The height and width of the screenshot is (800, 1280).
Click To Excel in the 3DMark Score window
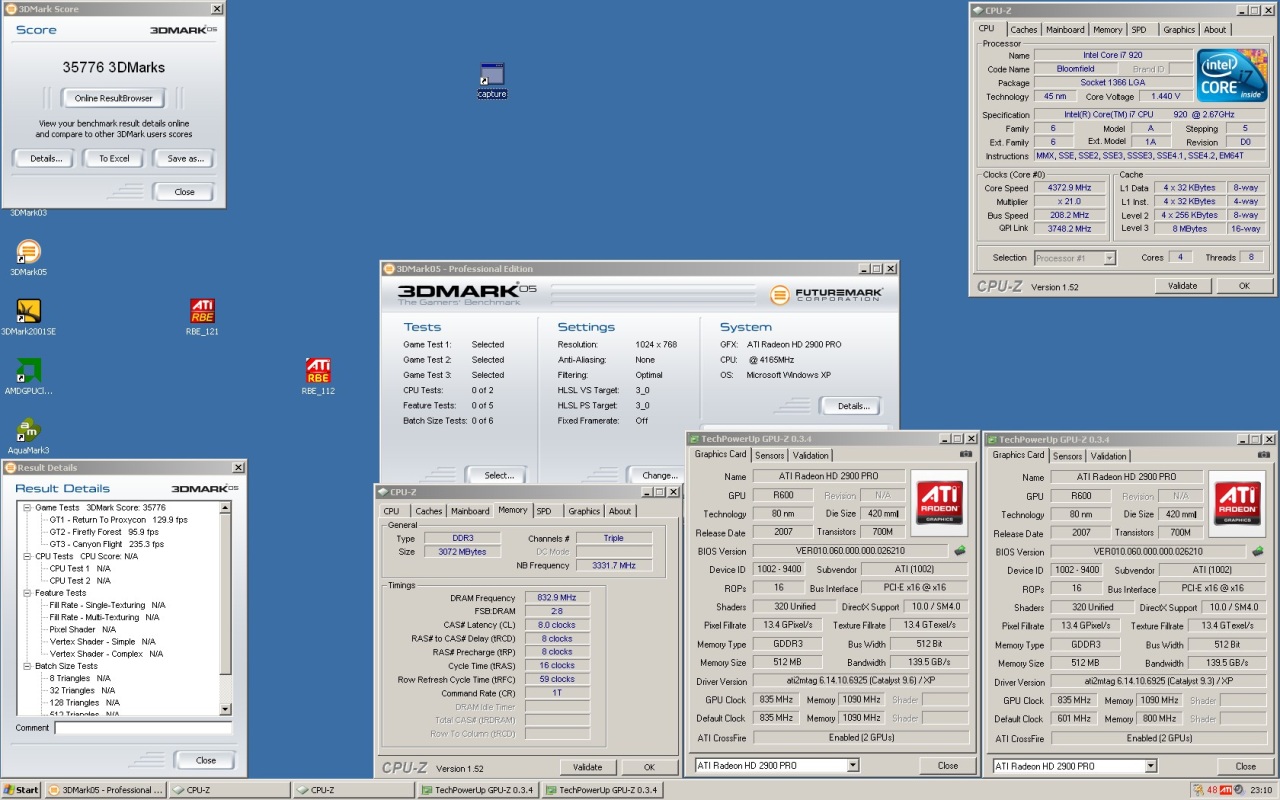[x=113, y=158]
